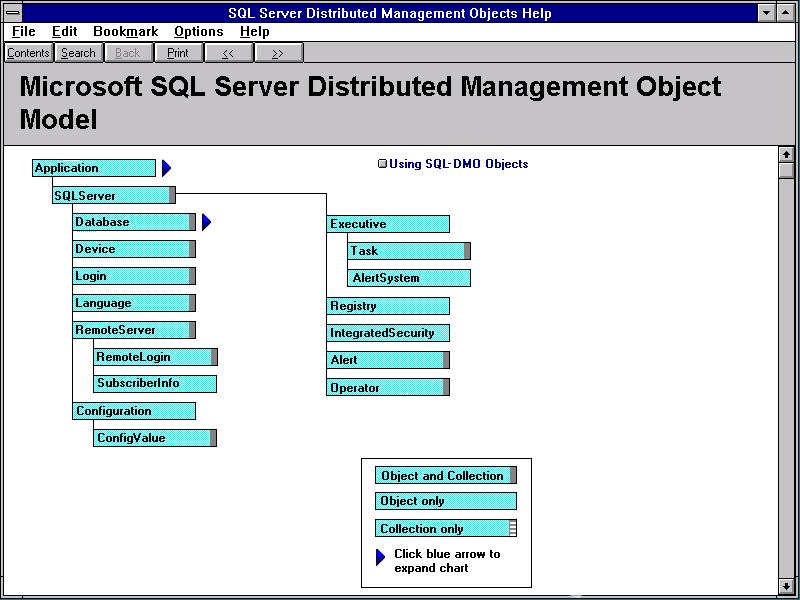Click the Object only legend box
The height and width of the screenshot is (600, 800).
(x=446, y=501)
